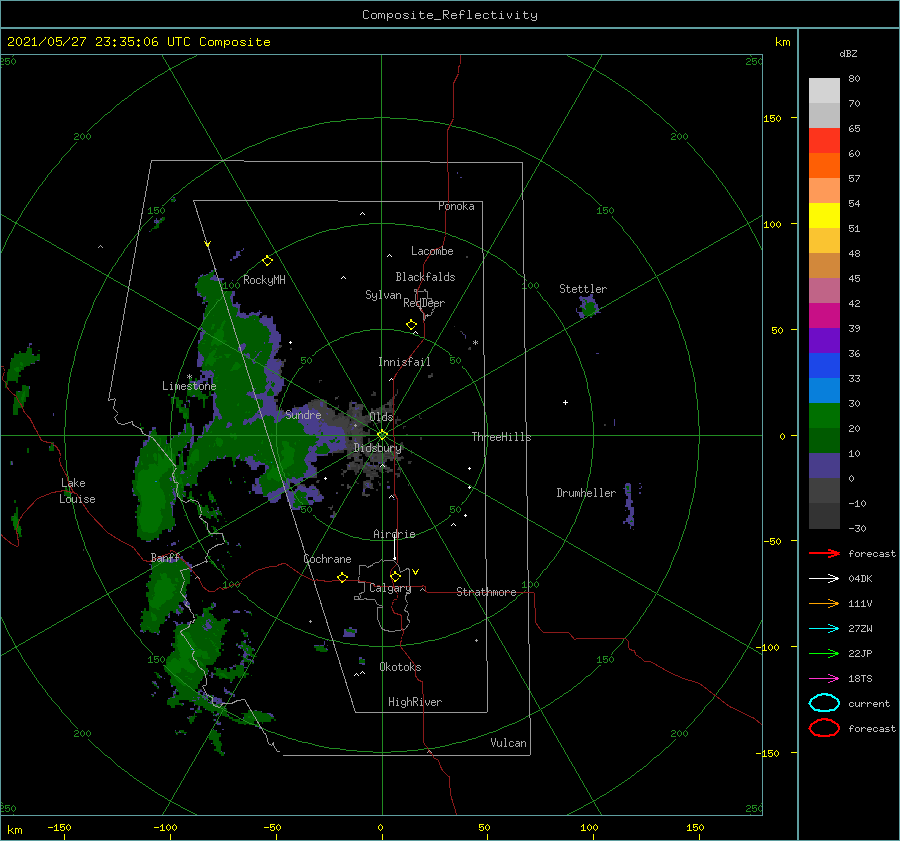Click the bright yellow dBZ scale swatch

[824, 215]
